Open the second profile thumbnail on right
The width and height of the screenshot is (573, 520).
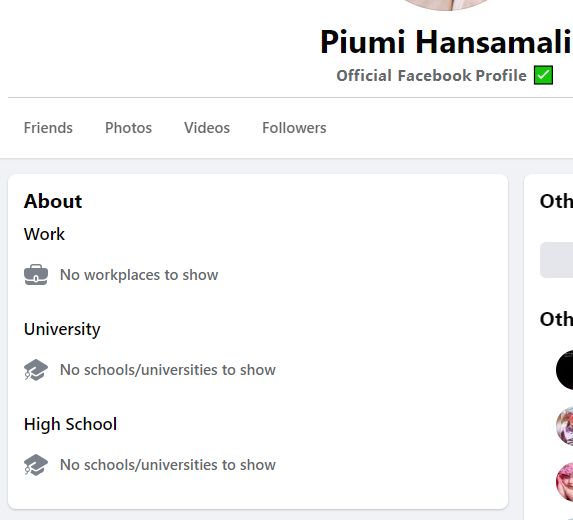pos(565,426)
